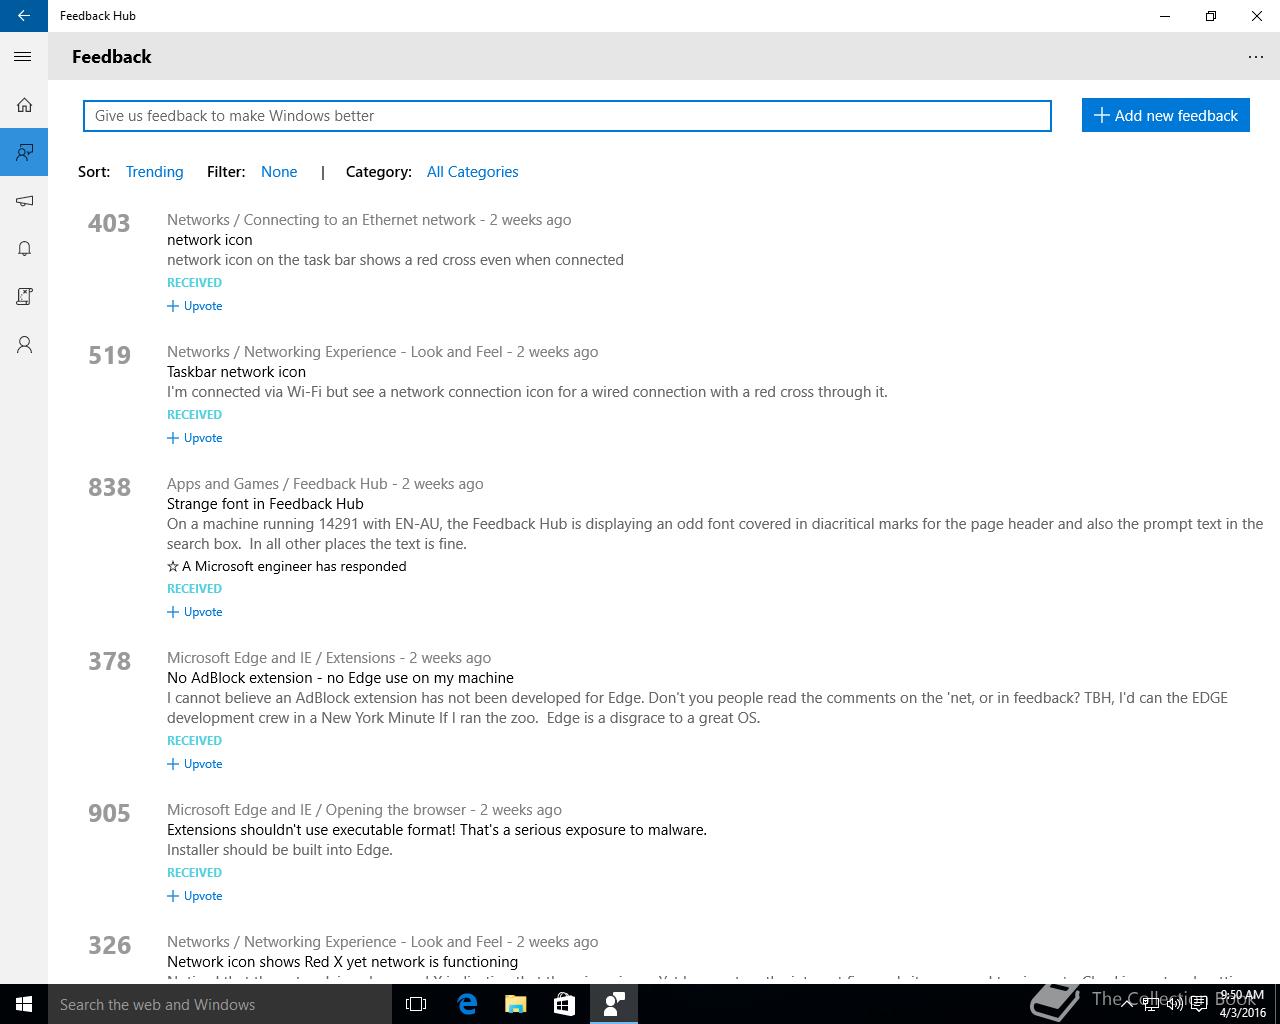Image resolution: width=1280 pixels, height=1024 pixels.
Task: Open Action Center in system tray
Action: click(x=1198, y=1004)
